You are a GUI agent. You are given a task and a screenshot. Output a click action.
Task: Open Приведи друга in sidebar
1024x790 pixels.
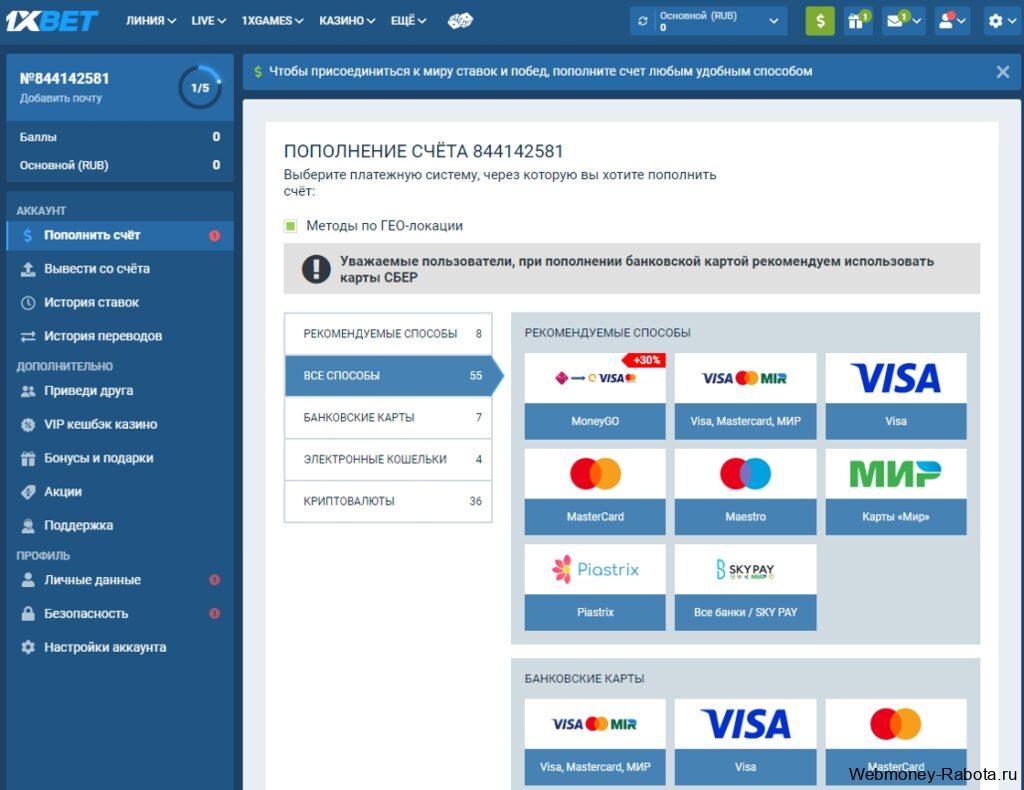pos(120,391)
